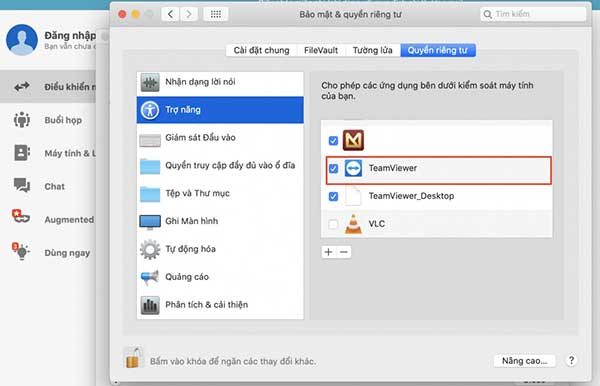Click Đăng nhập in TeamViewer window
The width and height of the screenshot is (600, 386).
70,36
